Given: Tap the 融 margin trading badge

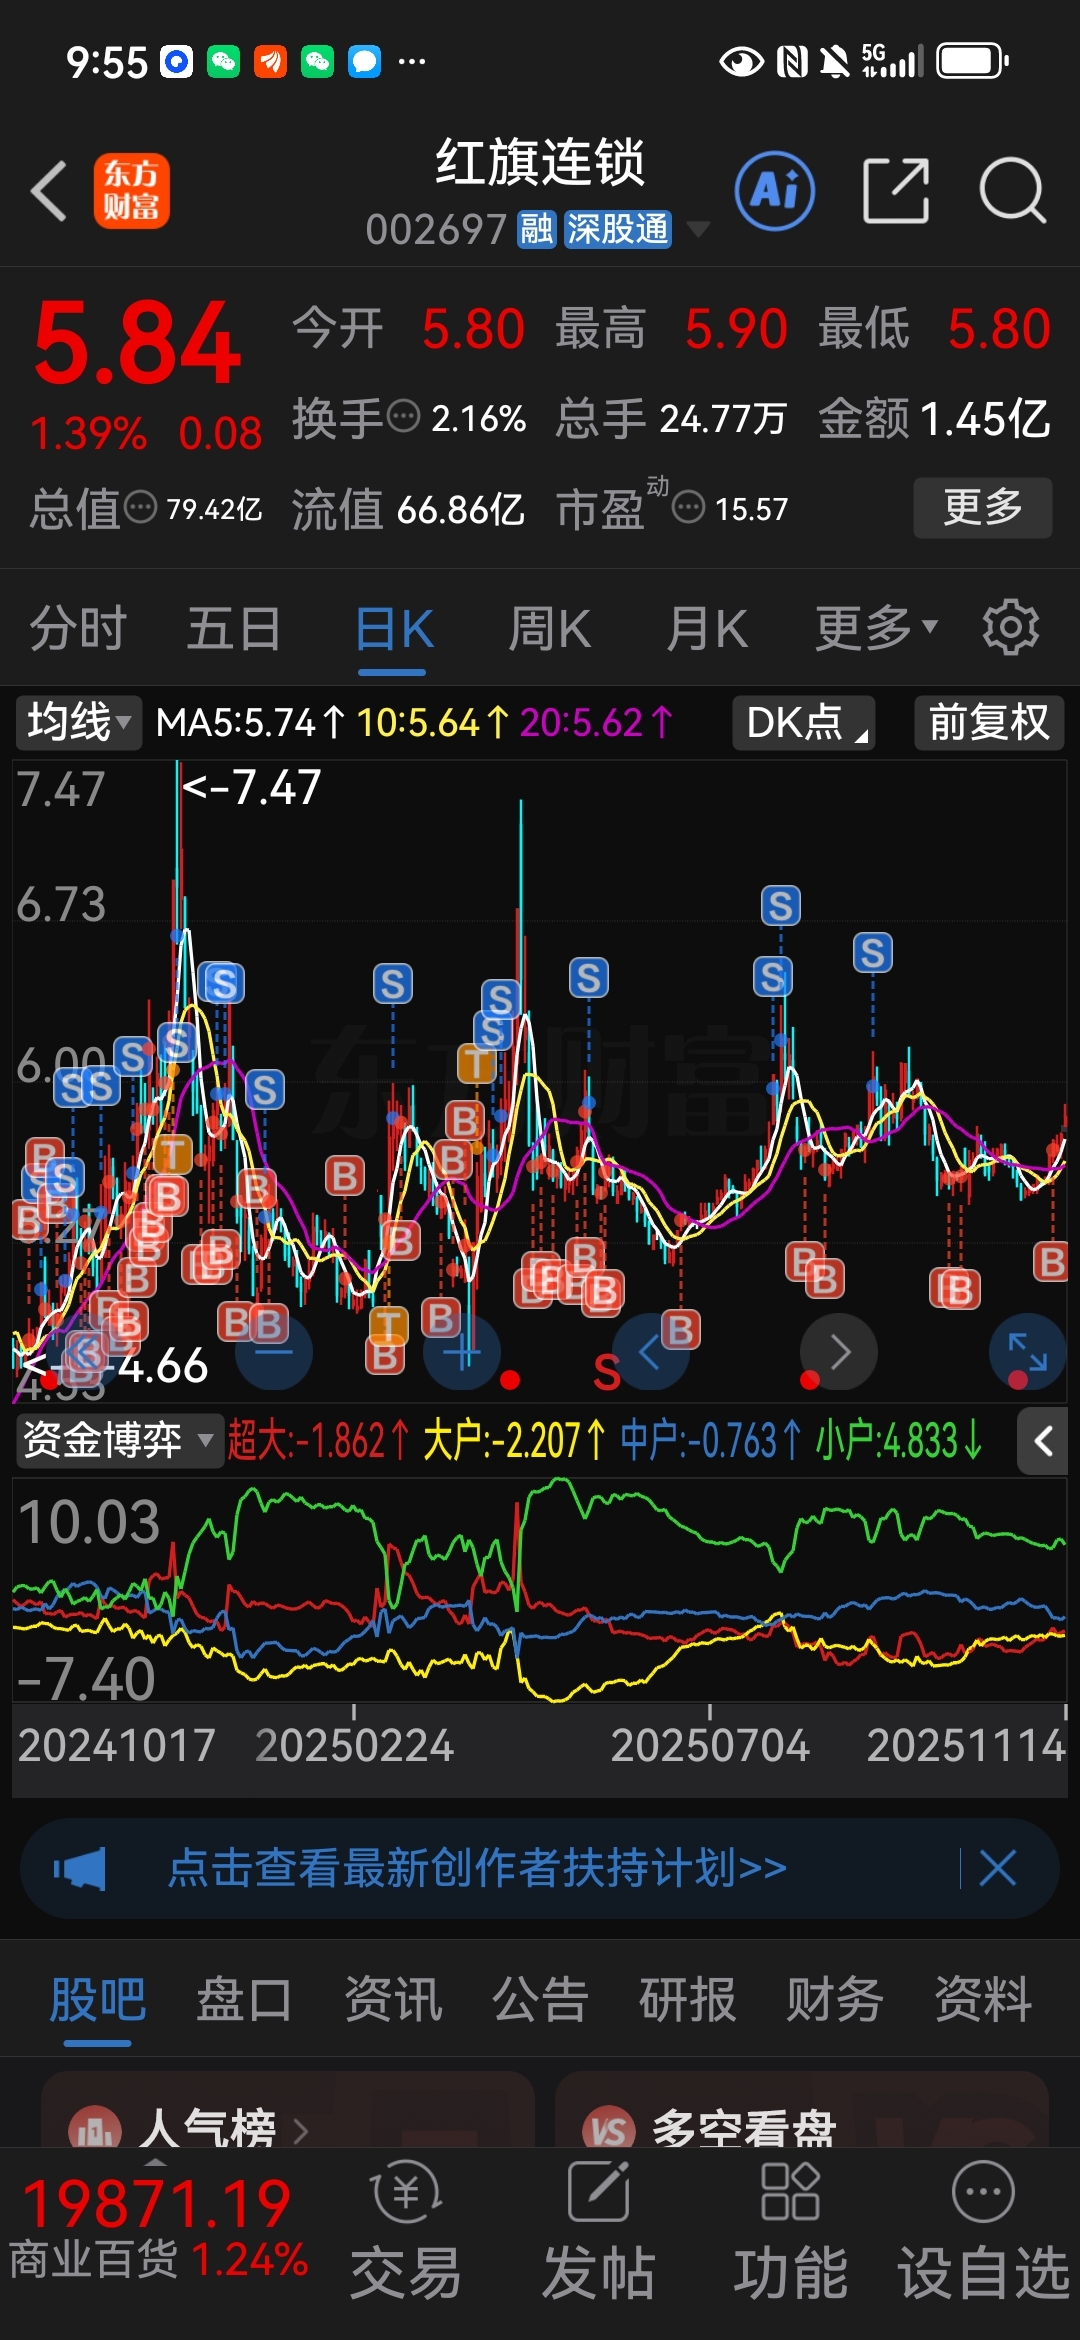Looking at the screenshot, I should pos(536,229).
